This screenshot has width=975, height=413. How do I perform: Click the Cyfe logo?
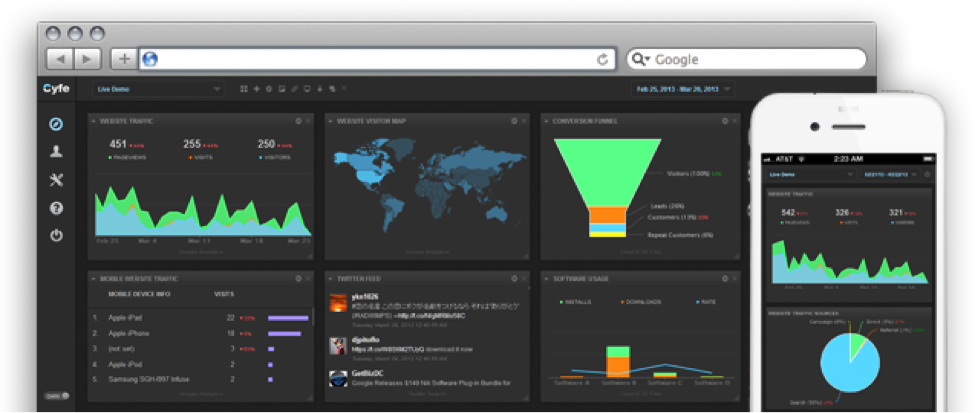(56, 89)
